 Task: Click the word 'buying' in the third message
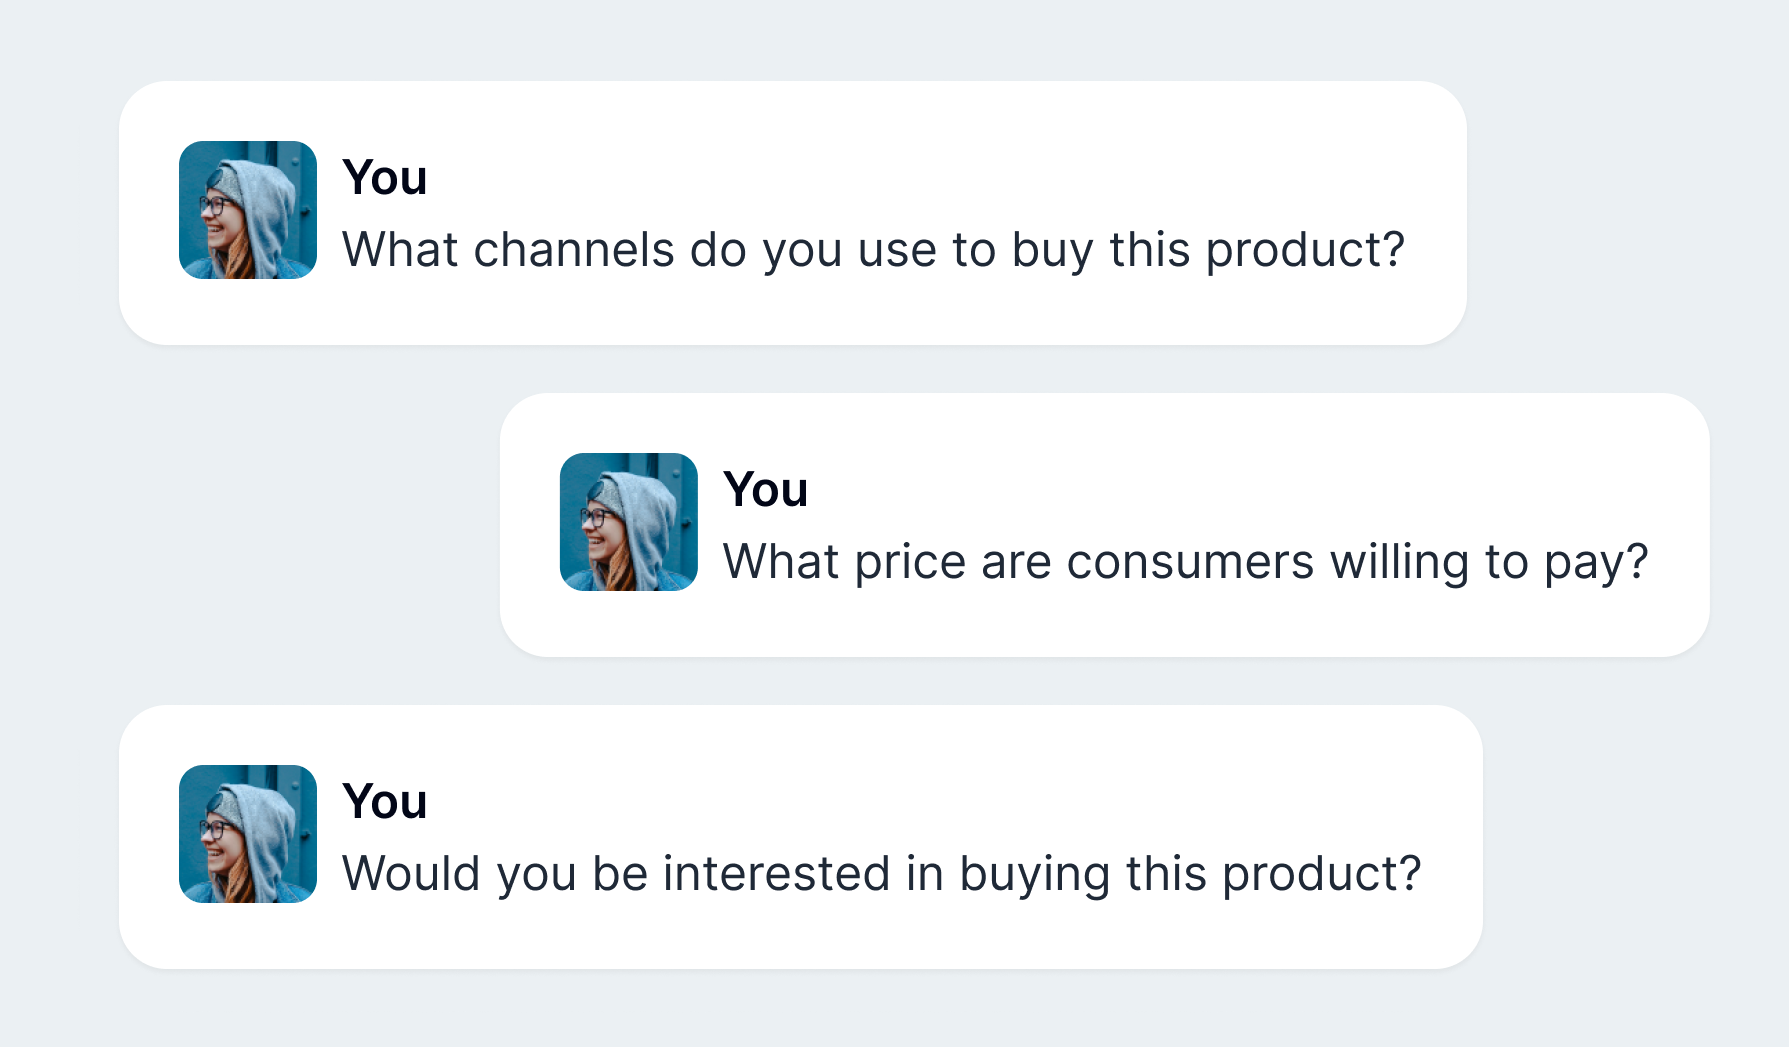click(x=1035, y=876)
